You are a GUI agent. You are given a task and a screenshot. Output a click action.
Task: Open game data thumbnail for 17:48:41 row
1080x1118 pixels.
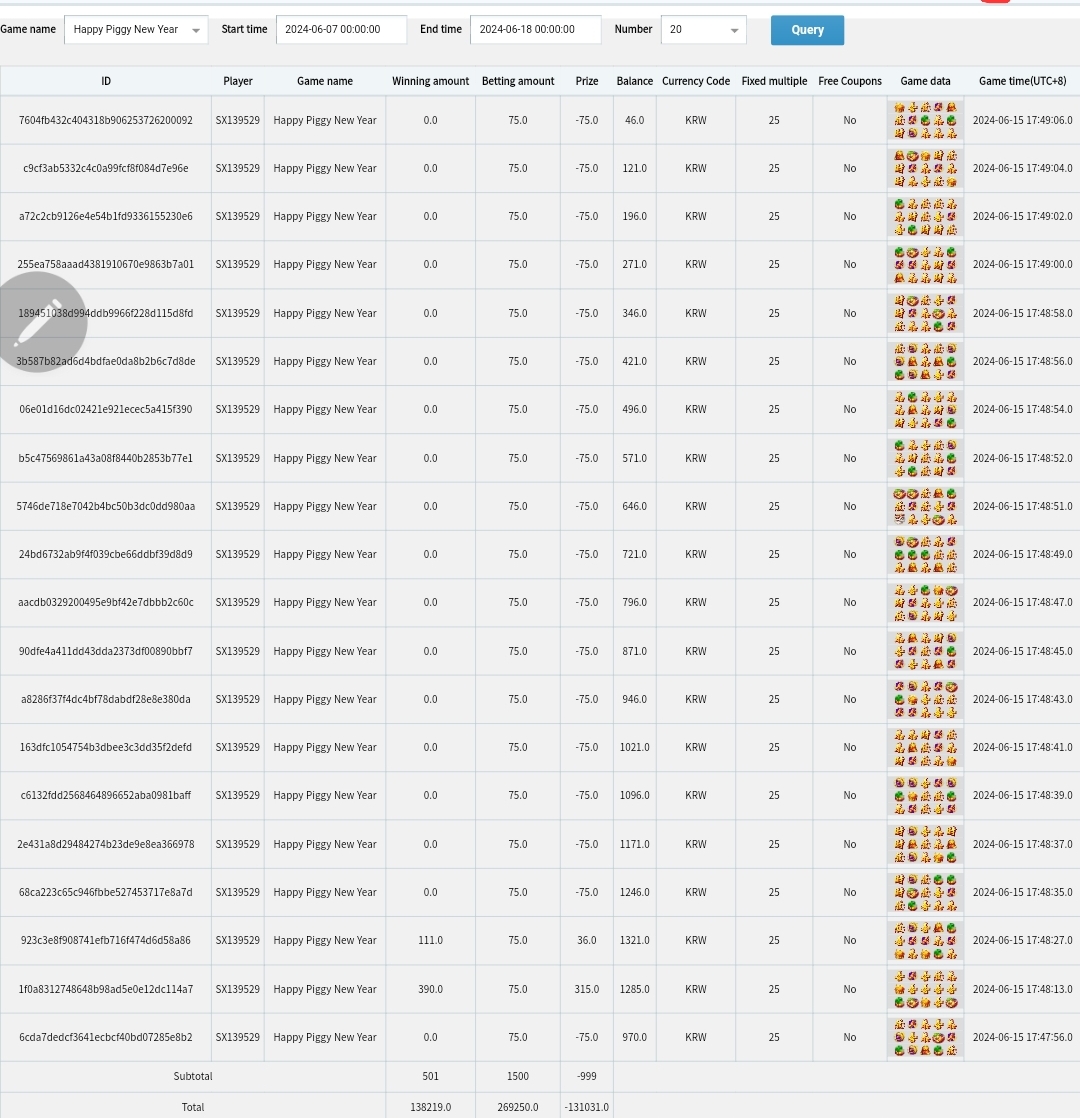925,747
